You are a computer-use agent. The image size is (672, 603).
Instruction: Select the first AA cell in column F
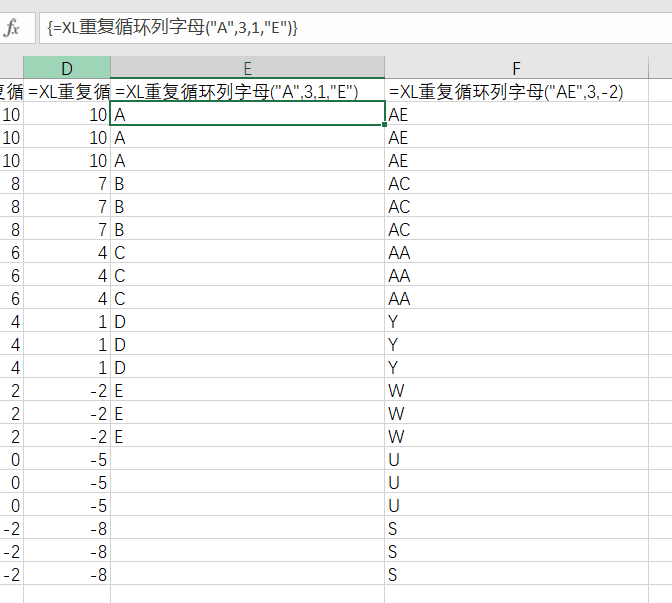coord(516,252)
